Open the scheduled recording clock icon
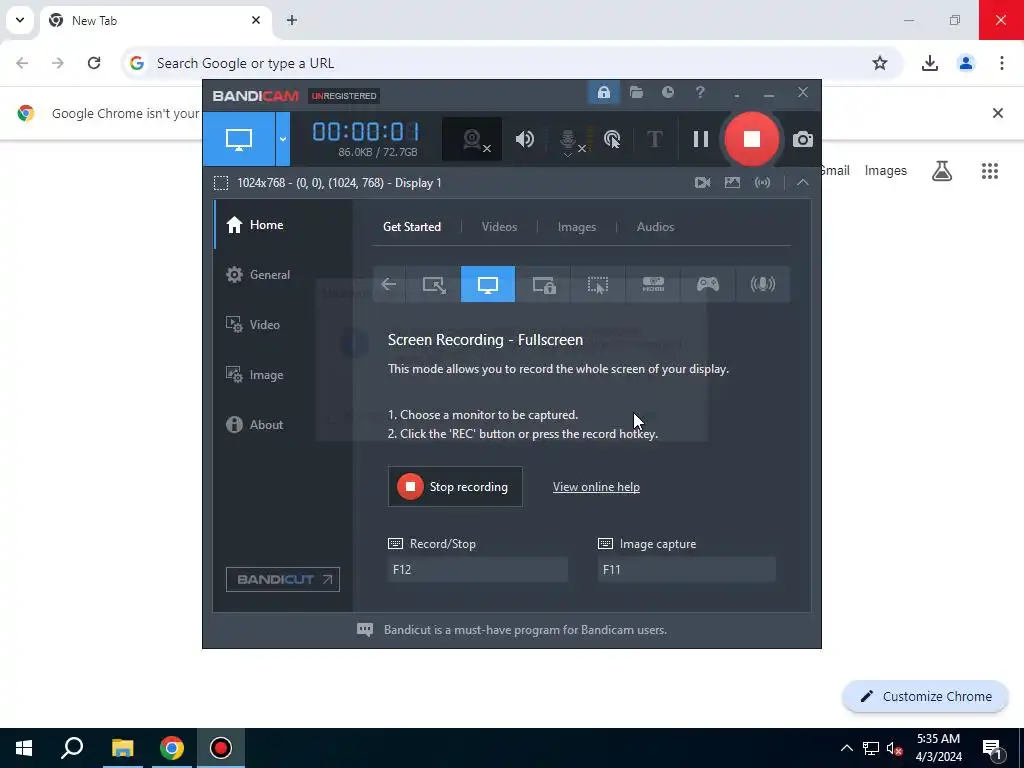 667,93
